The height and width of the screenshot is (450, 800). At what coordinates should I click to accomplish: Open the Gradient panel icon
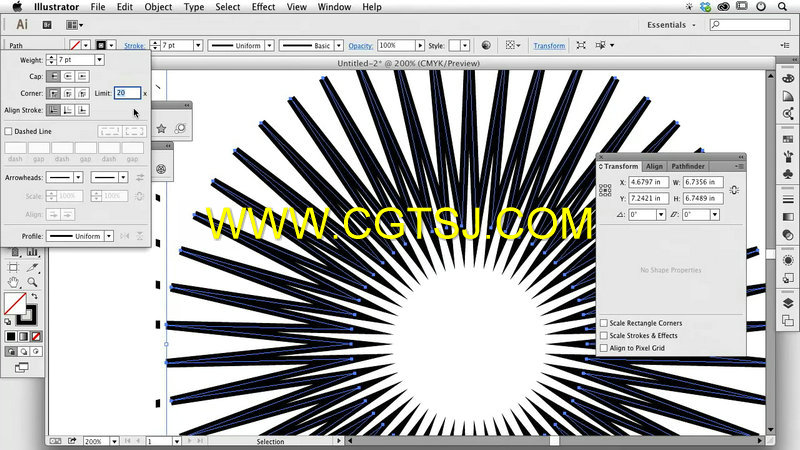788,217
